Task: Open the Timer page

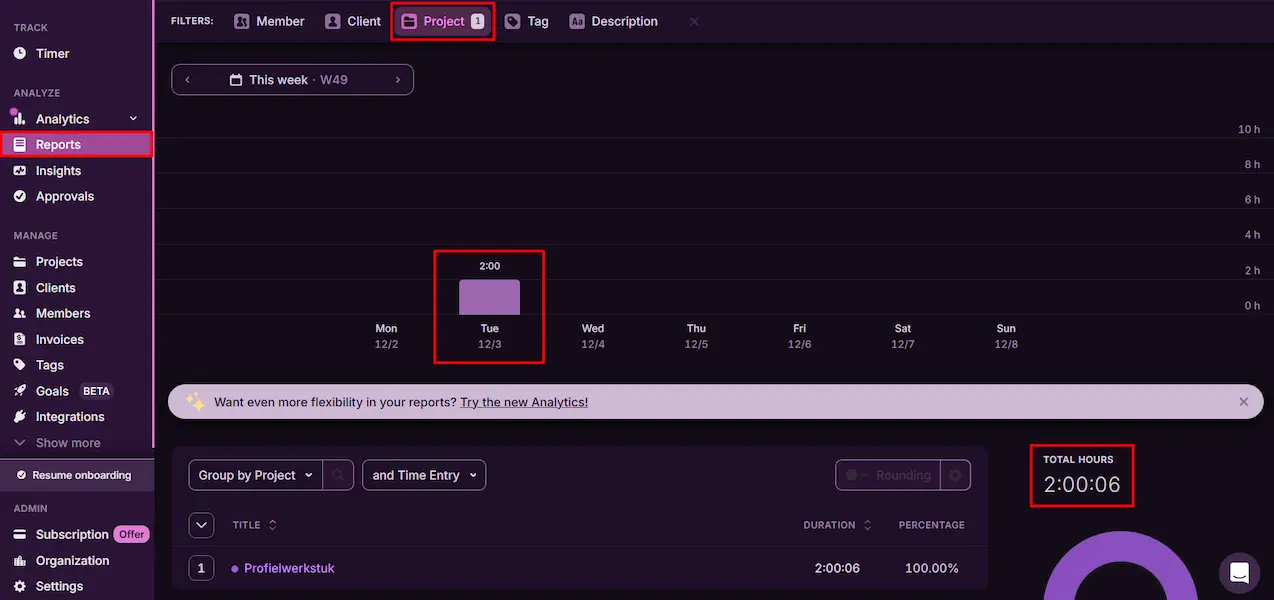Action: click(x=52, y=53)
